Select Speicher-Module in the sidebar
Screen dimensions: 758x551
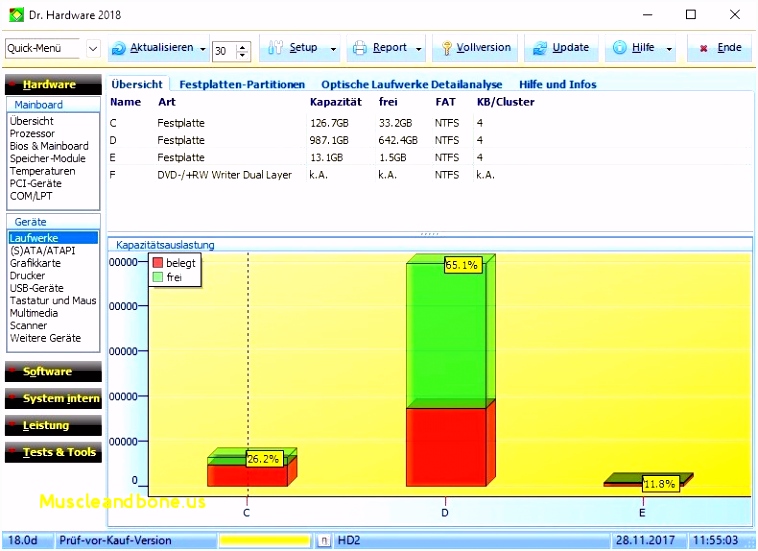pos(47,159)
